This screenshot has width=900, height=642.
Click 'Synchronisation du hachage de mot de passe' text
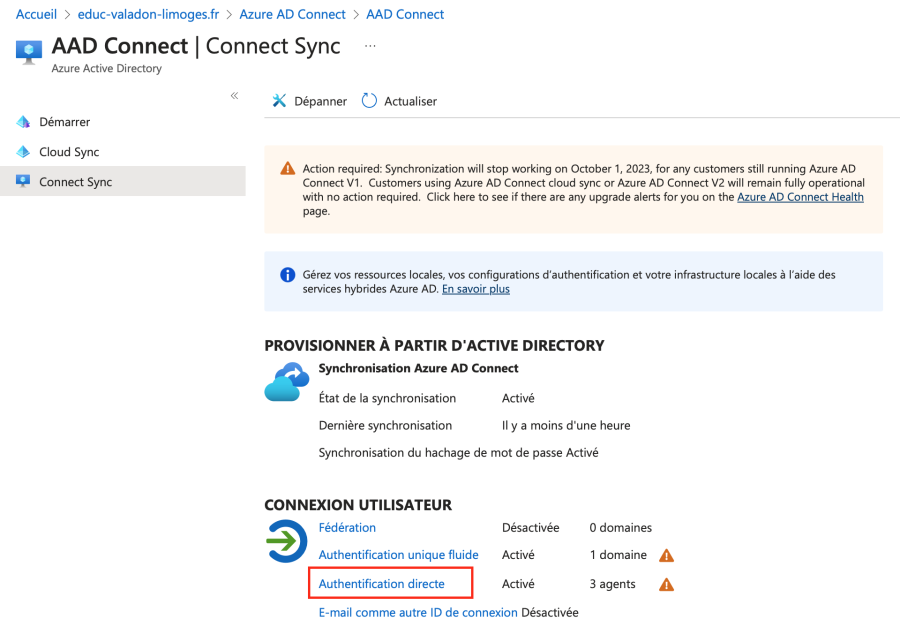click(441, 453)
